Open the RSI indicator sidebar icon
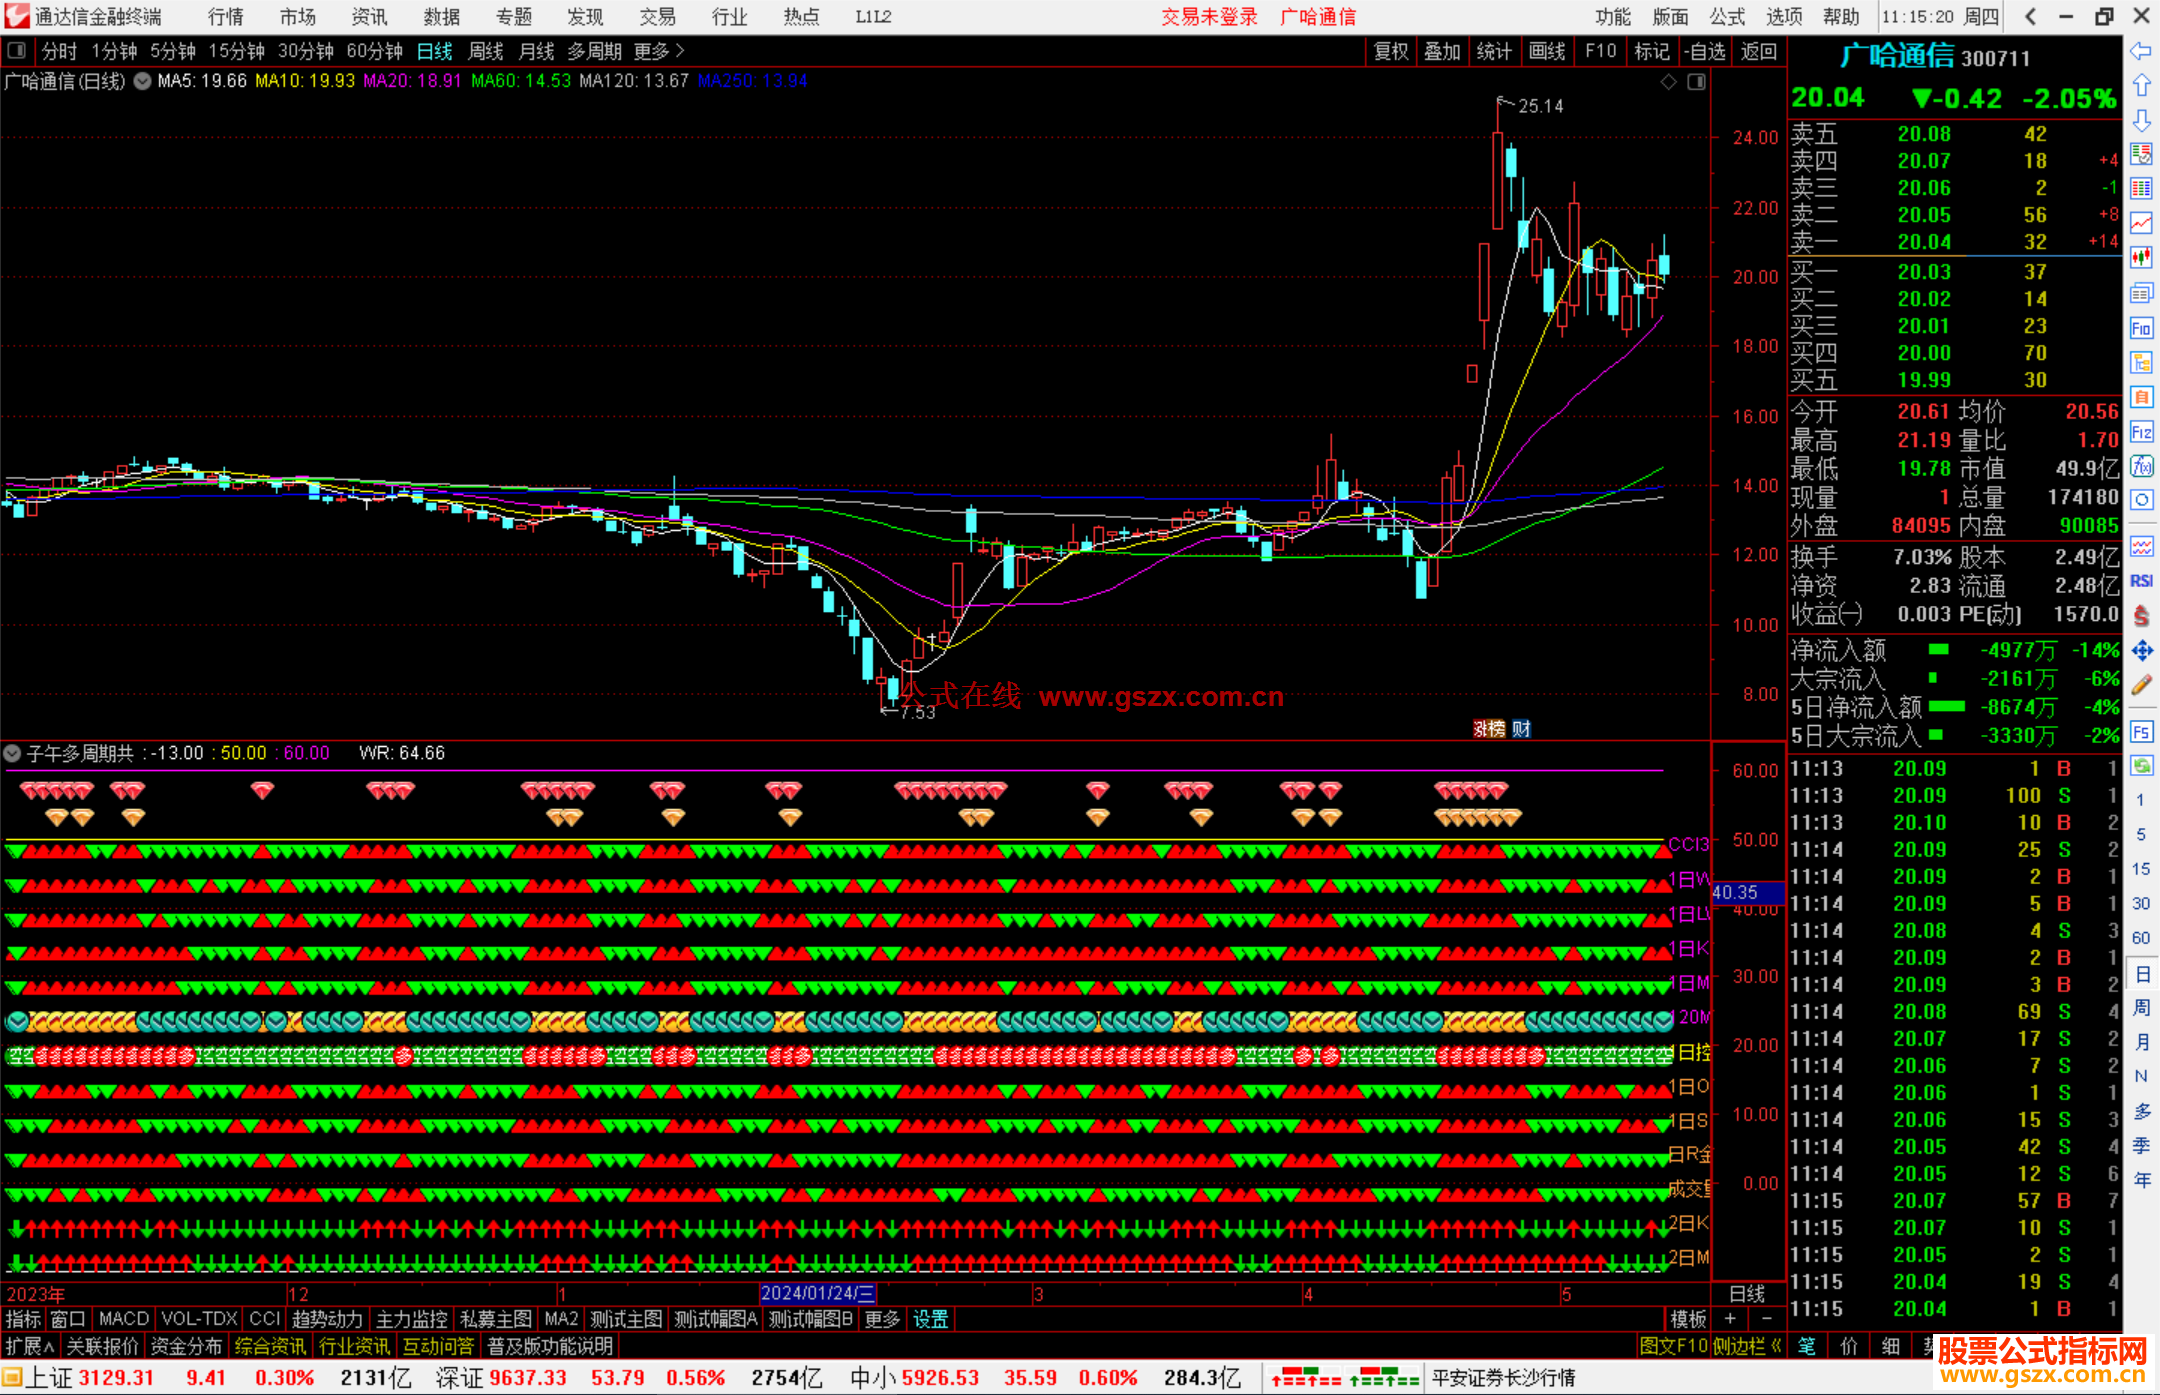 [x=2141, y=581]
